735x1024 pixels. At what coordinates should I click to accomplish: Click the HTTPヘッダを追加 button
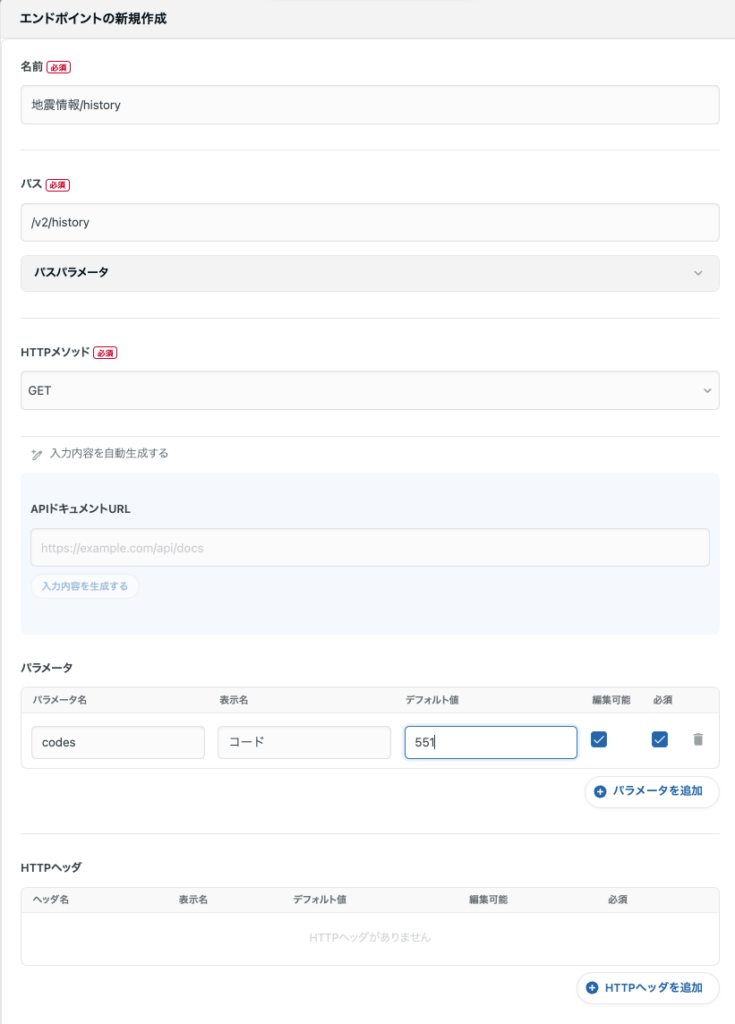click(x=648, y=988)
